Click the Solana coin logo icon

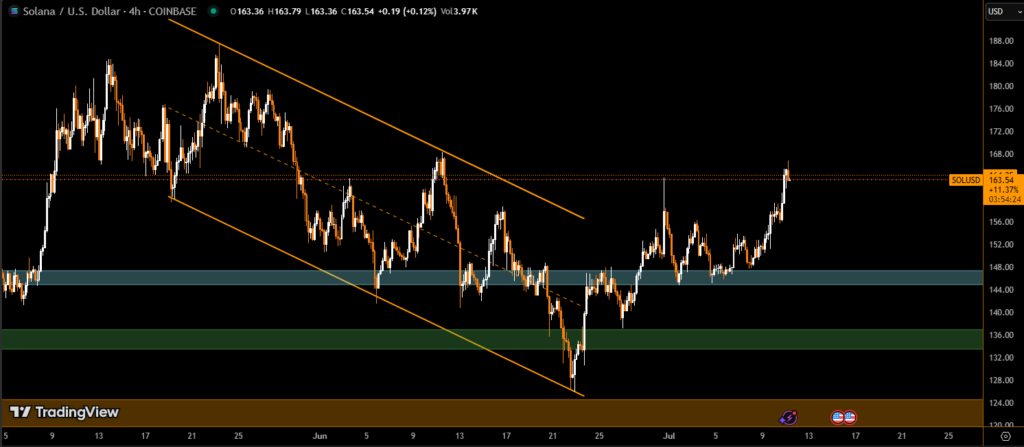10,11
